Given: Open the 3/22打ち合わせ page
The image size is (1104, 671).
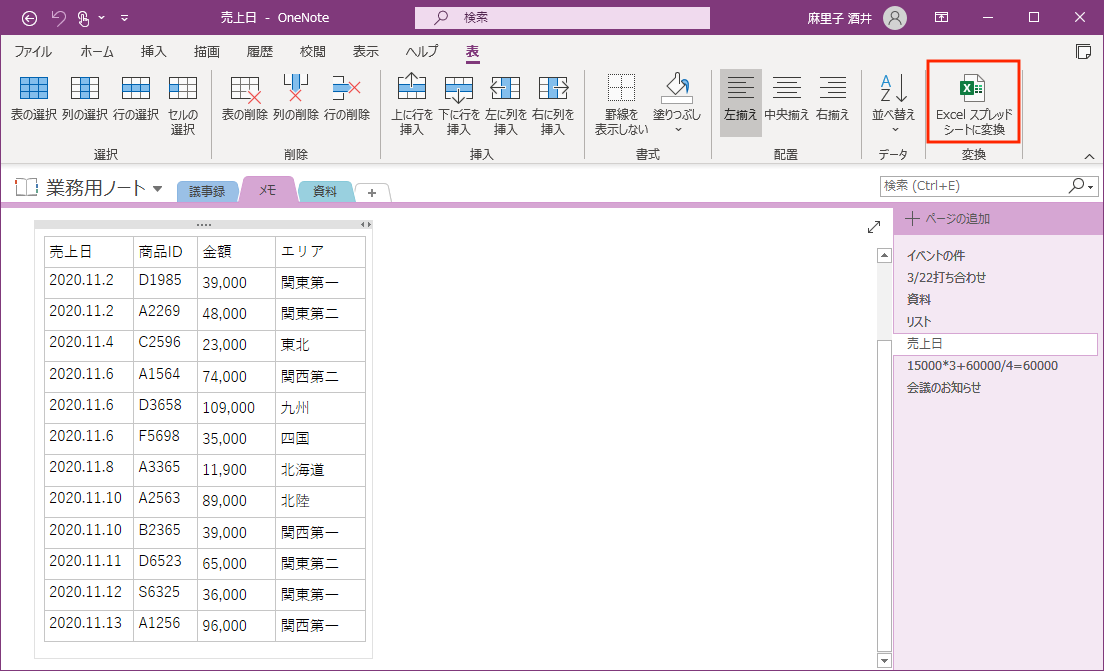Looking at the screenshot, I should [946, 277].
